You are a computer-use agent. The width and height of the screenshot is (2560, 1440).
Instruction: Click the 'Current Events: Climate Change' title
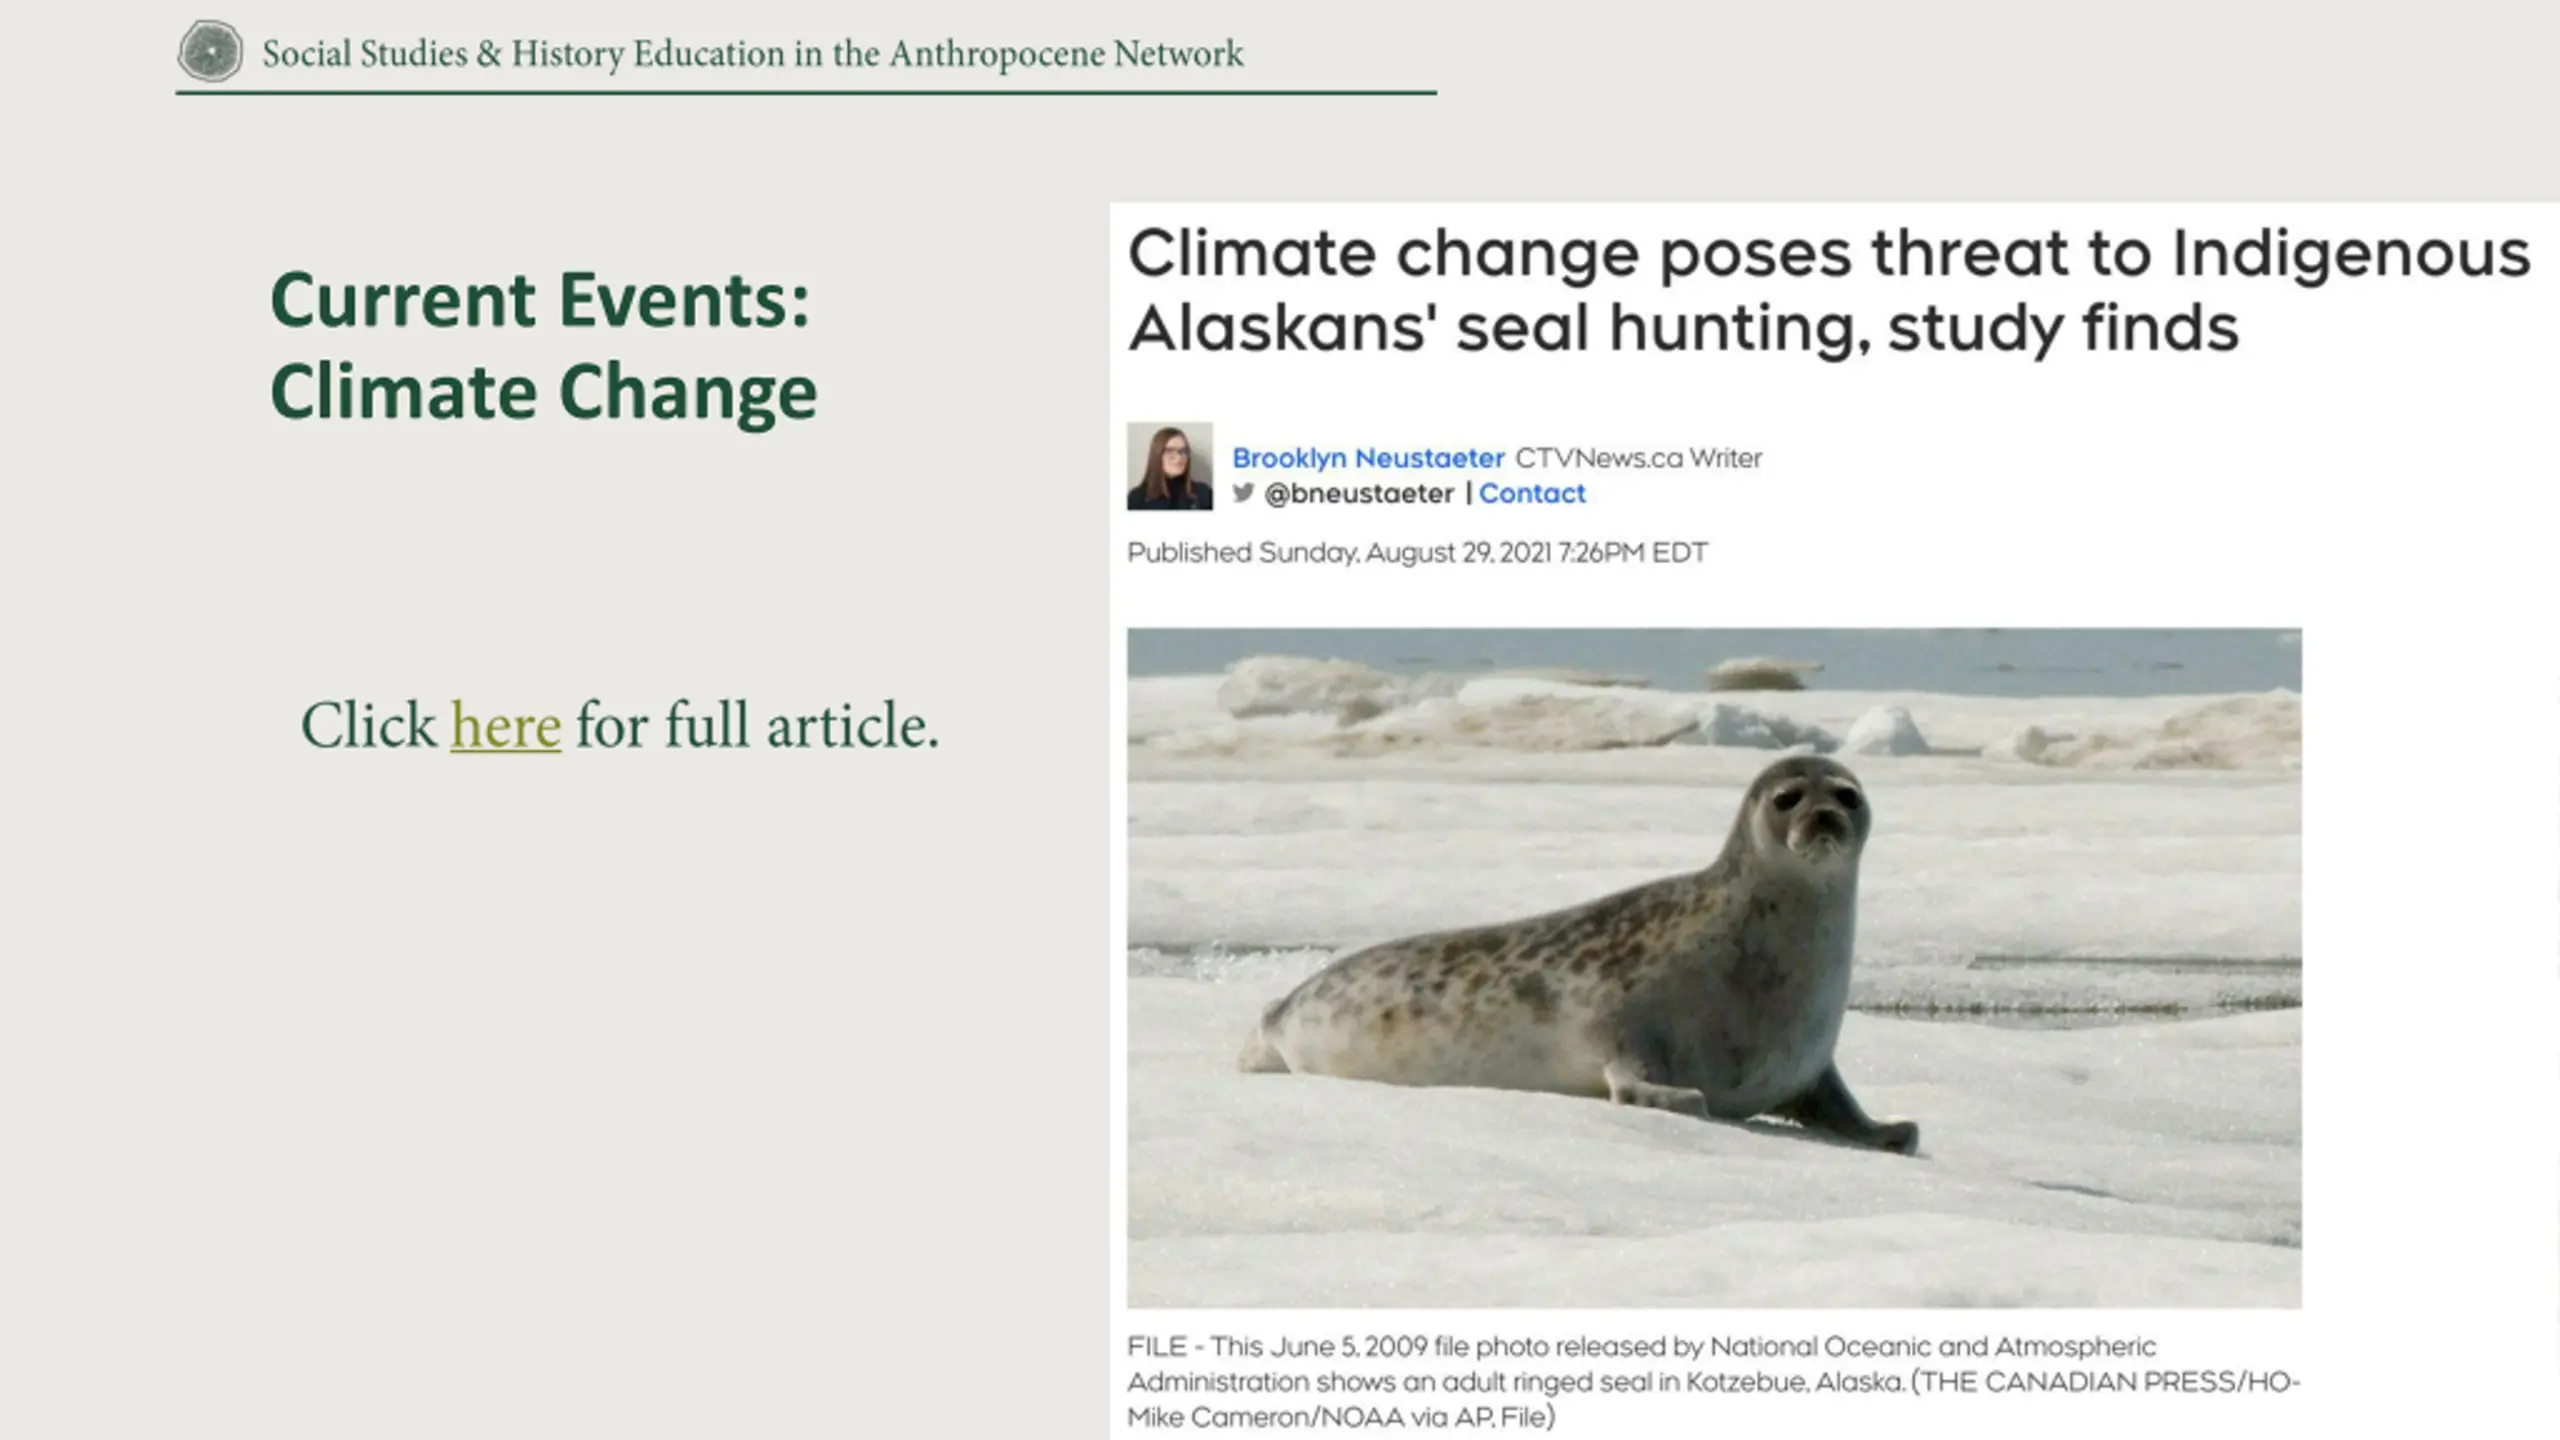coord(544,345)
